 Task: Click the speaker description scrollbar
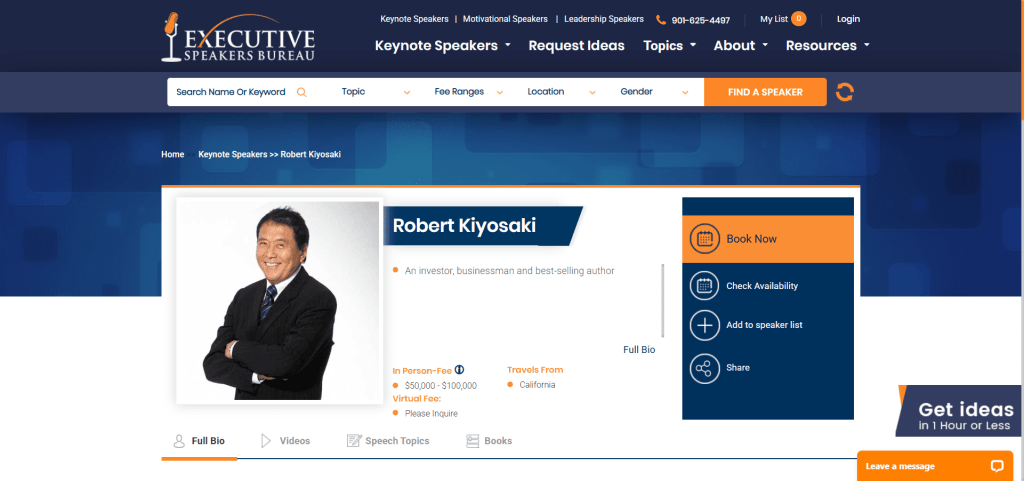click(663, 300)
